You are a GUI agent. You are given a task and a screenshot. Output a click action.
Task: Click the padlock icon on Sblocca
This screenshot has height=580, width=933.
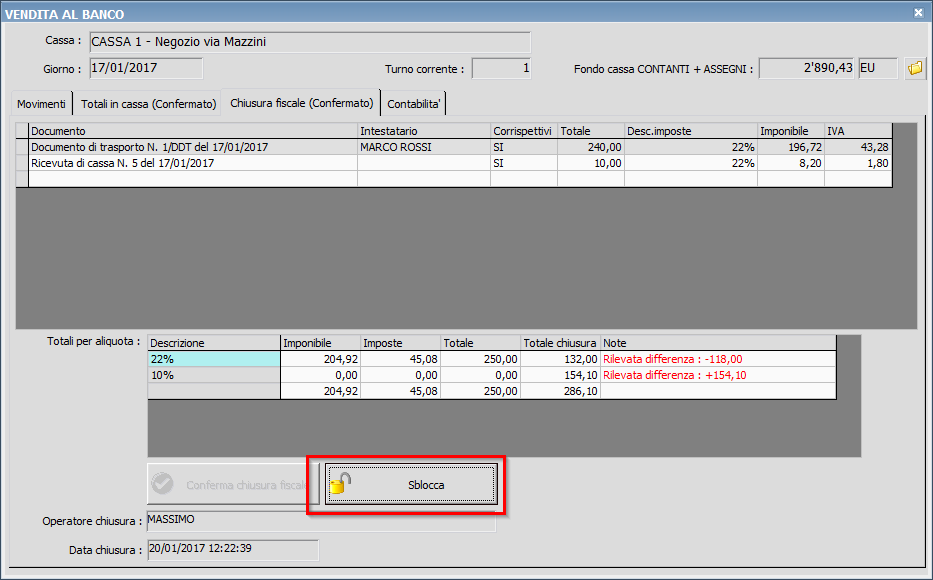pyautogui.click(x=340, y=483)
